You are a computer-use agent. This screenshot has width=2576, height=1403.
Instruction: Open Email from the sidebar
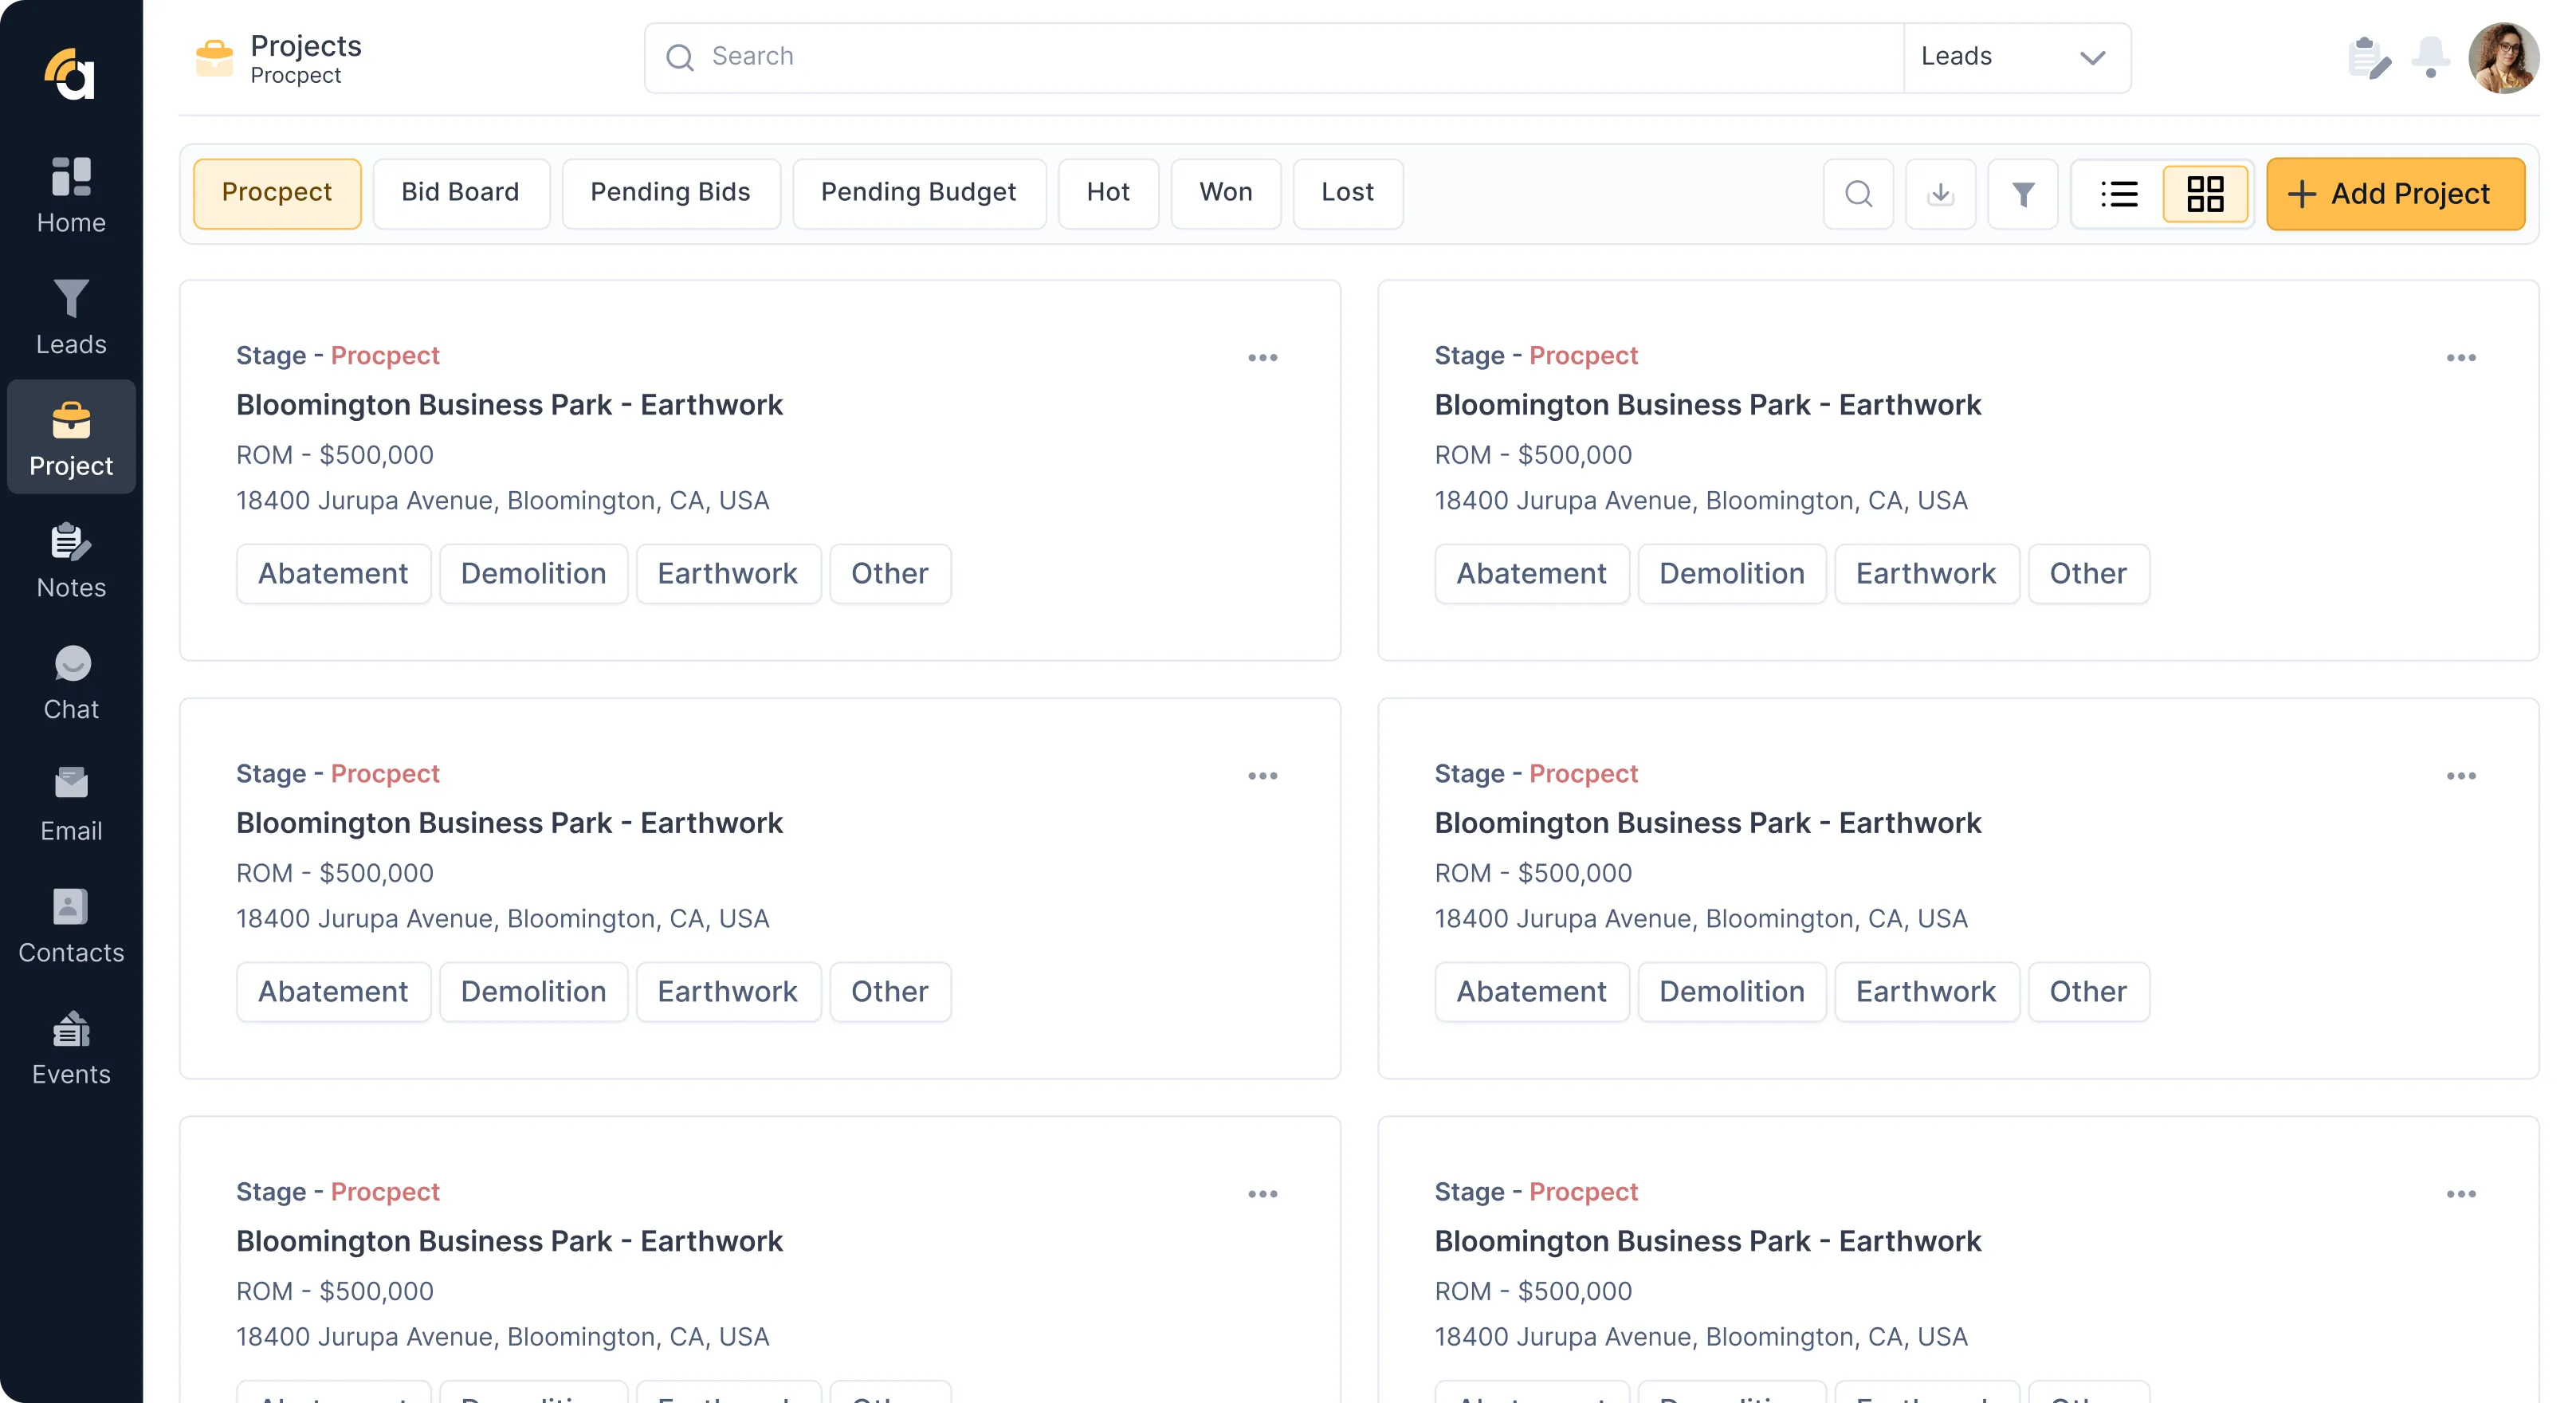(71, 803)
